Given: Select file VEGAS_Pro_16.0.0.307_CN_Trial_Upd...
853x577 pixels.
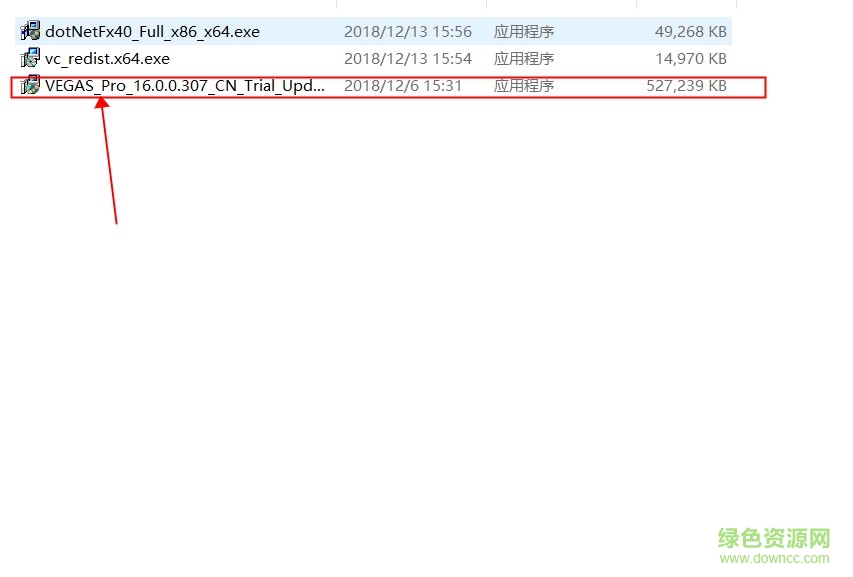Looking at the screenshot, I should point(184,86).
